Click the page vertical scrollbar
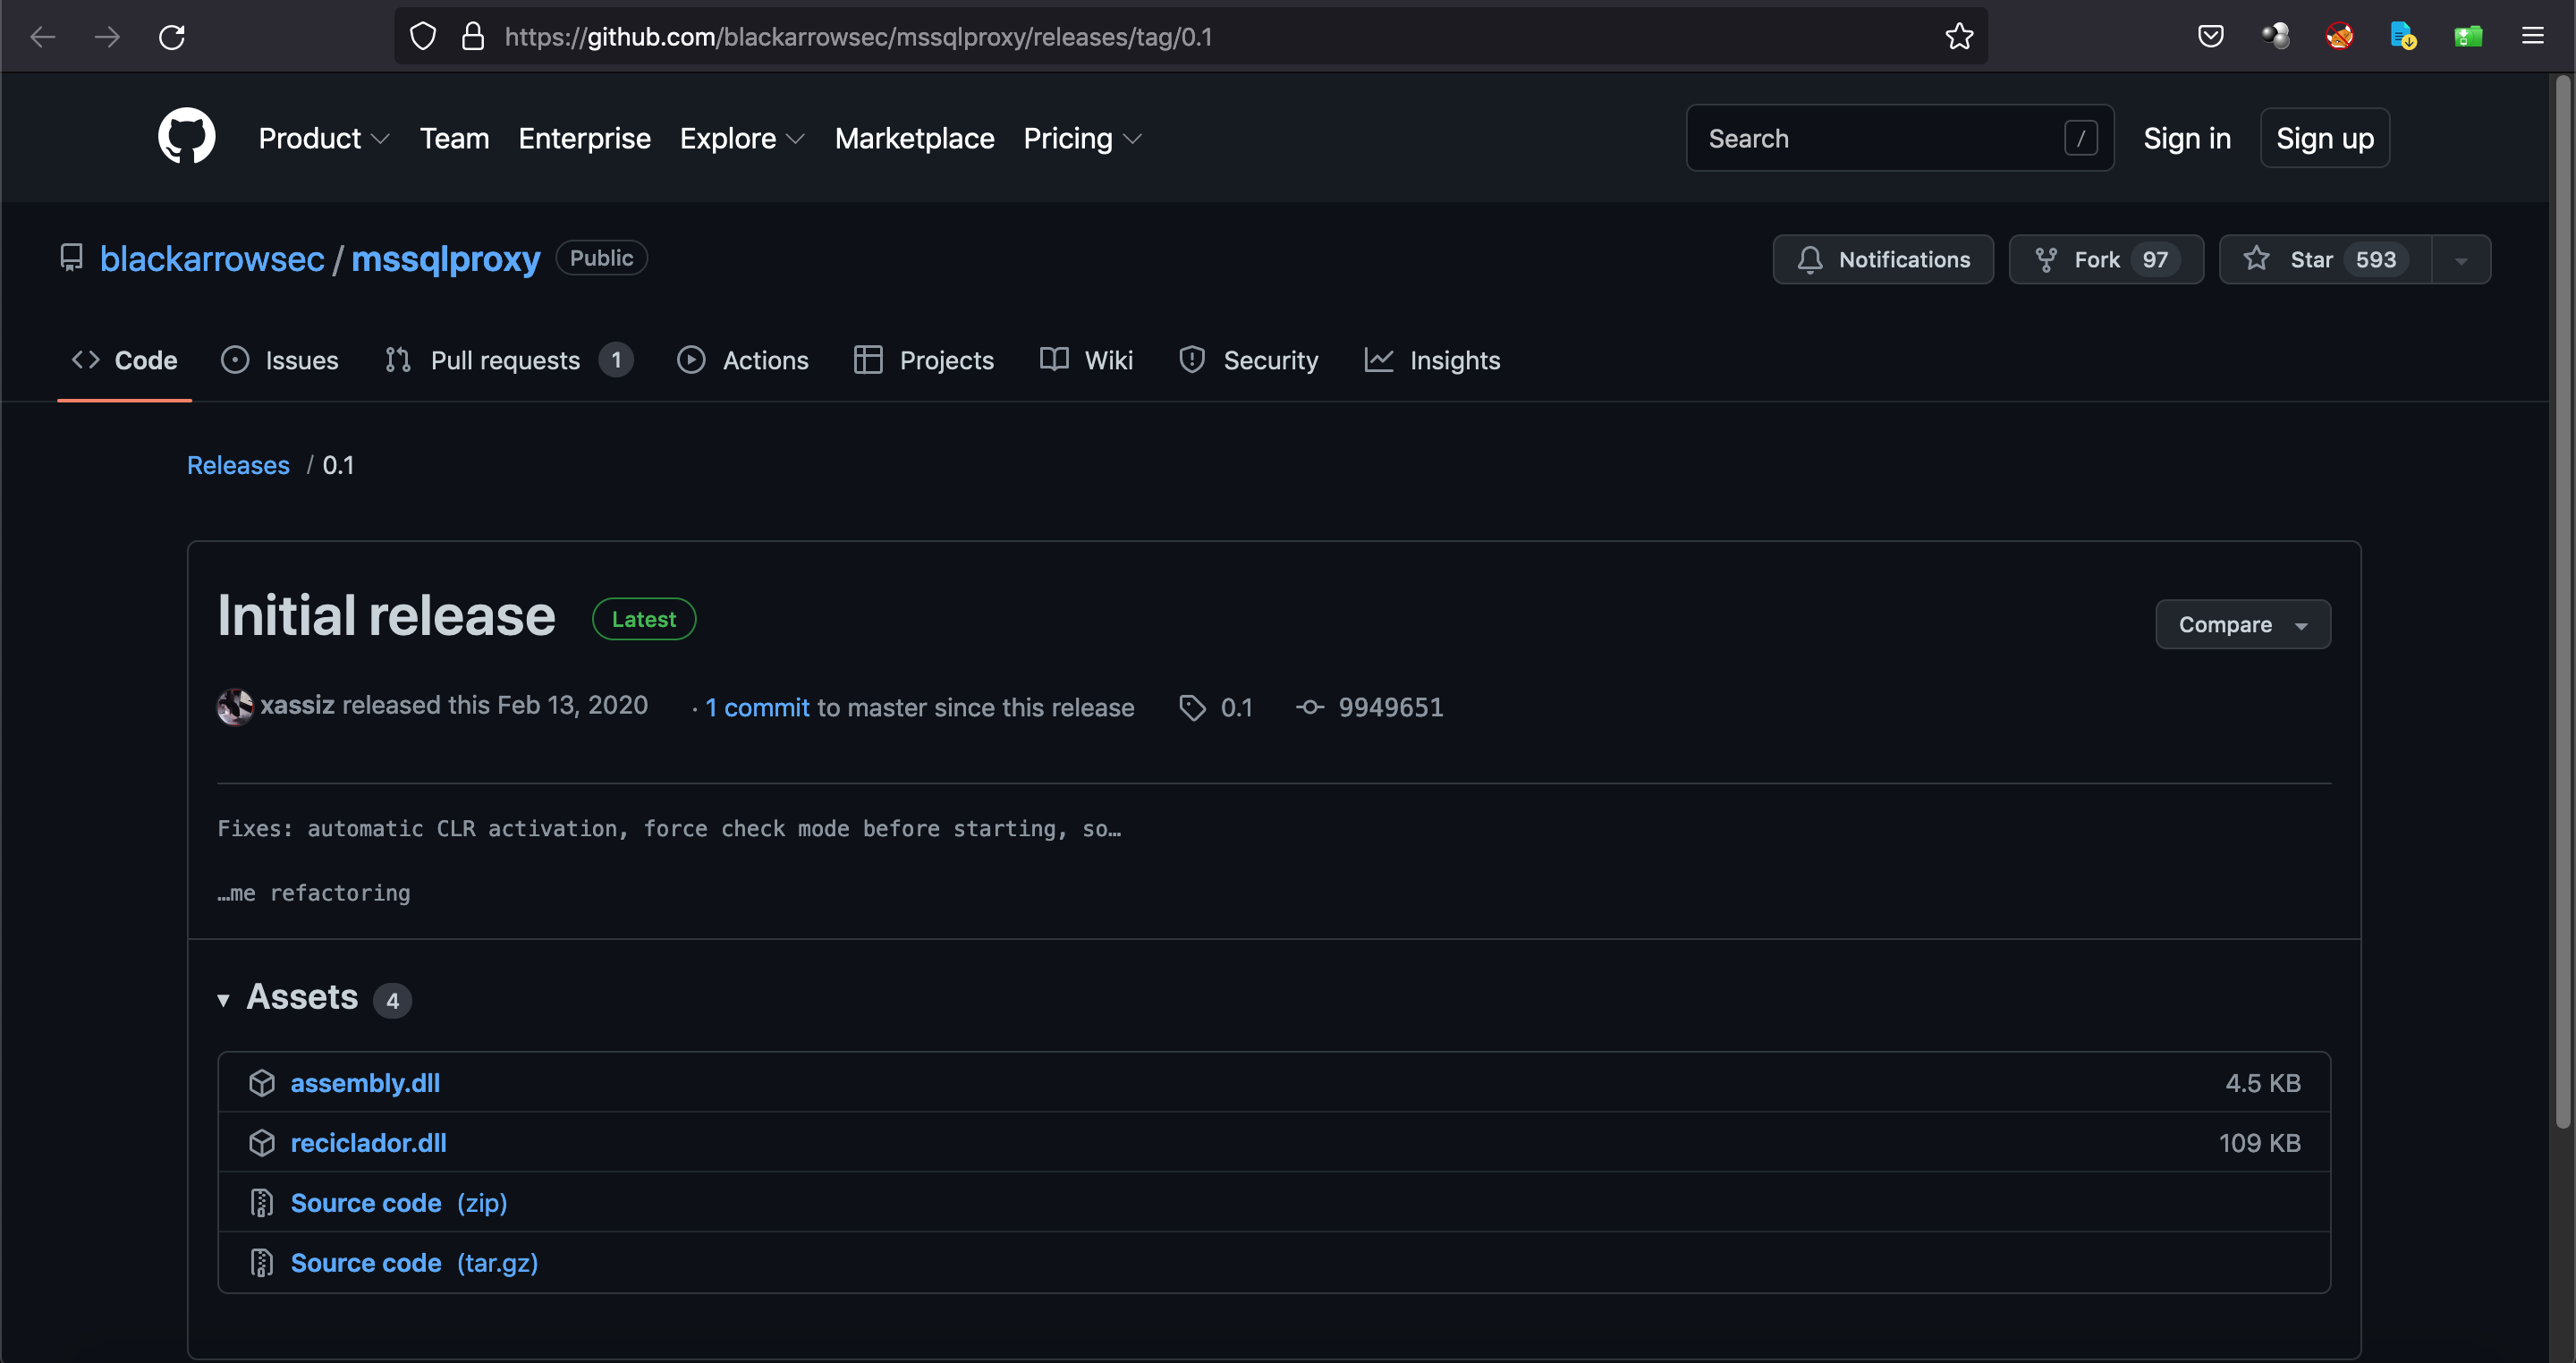 point(2562,600)
